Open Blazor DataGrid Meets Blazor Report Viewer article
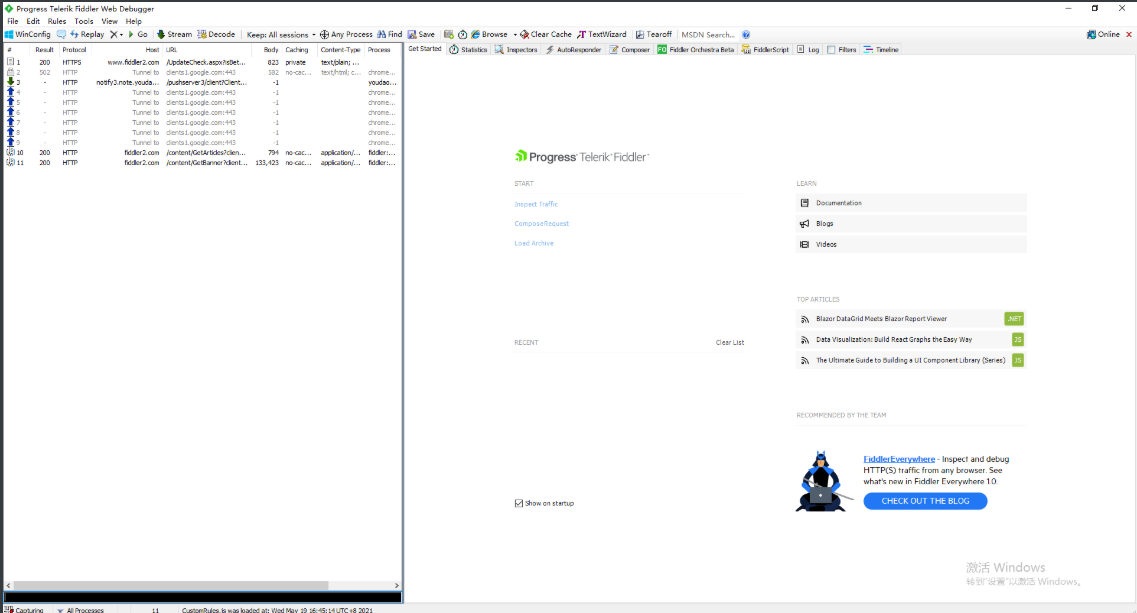This screenshot has height=613, width=1137. [911, 318]
